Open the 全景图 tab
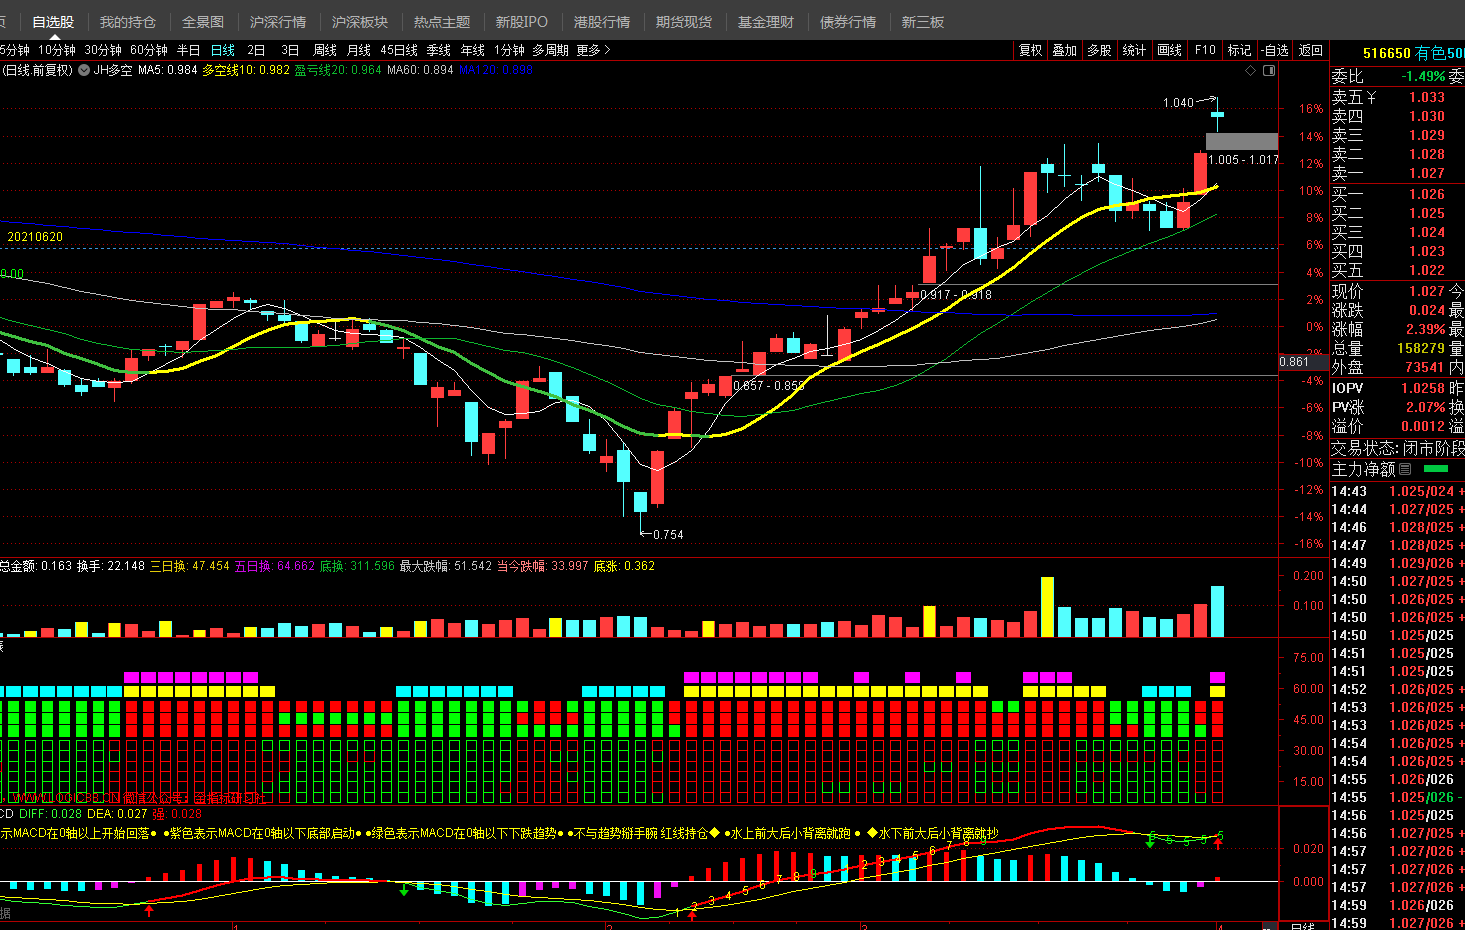1465x930 pixels. [203, 22]
